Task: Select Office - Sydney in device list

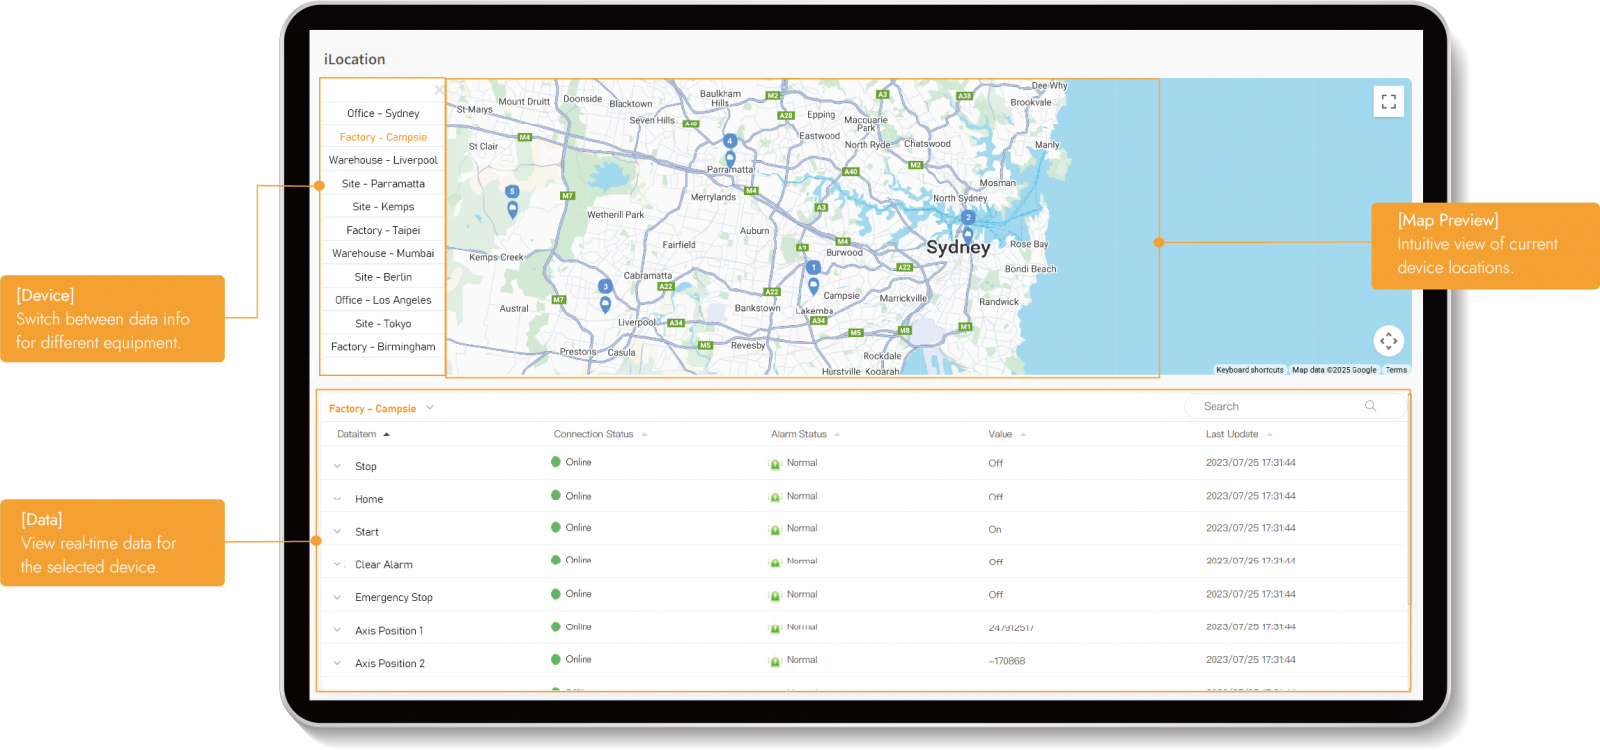Action: coord(383,114)
